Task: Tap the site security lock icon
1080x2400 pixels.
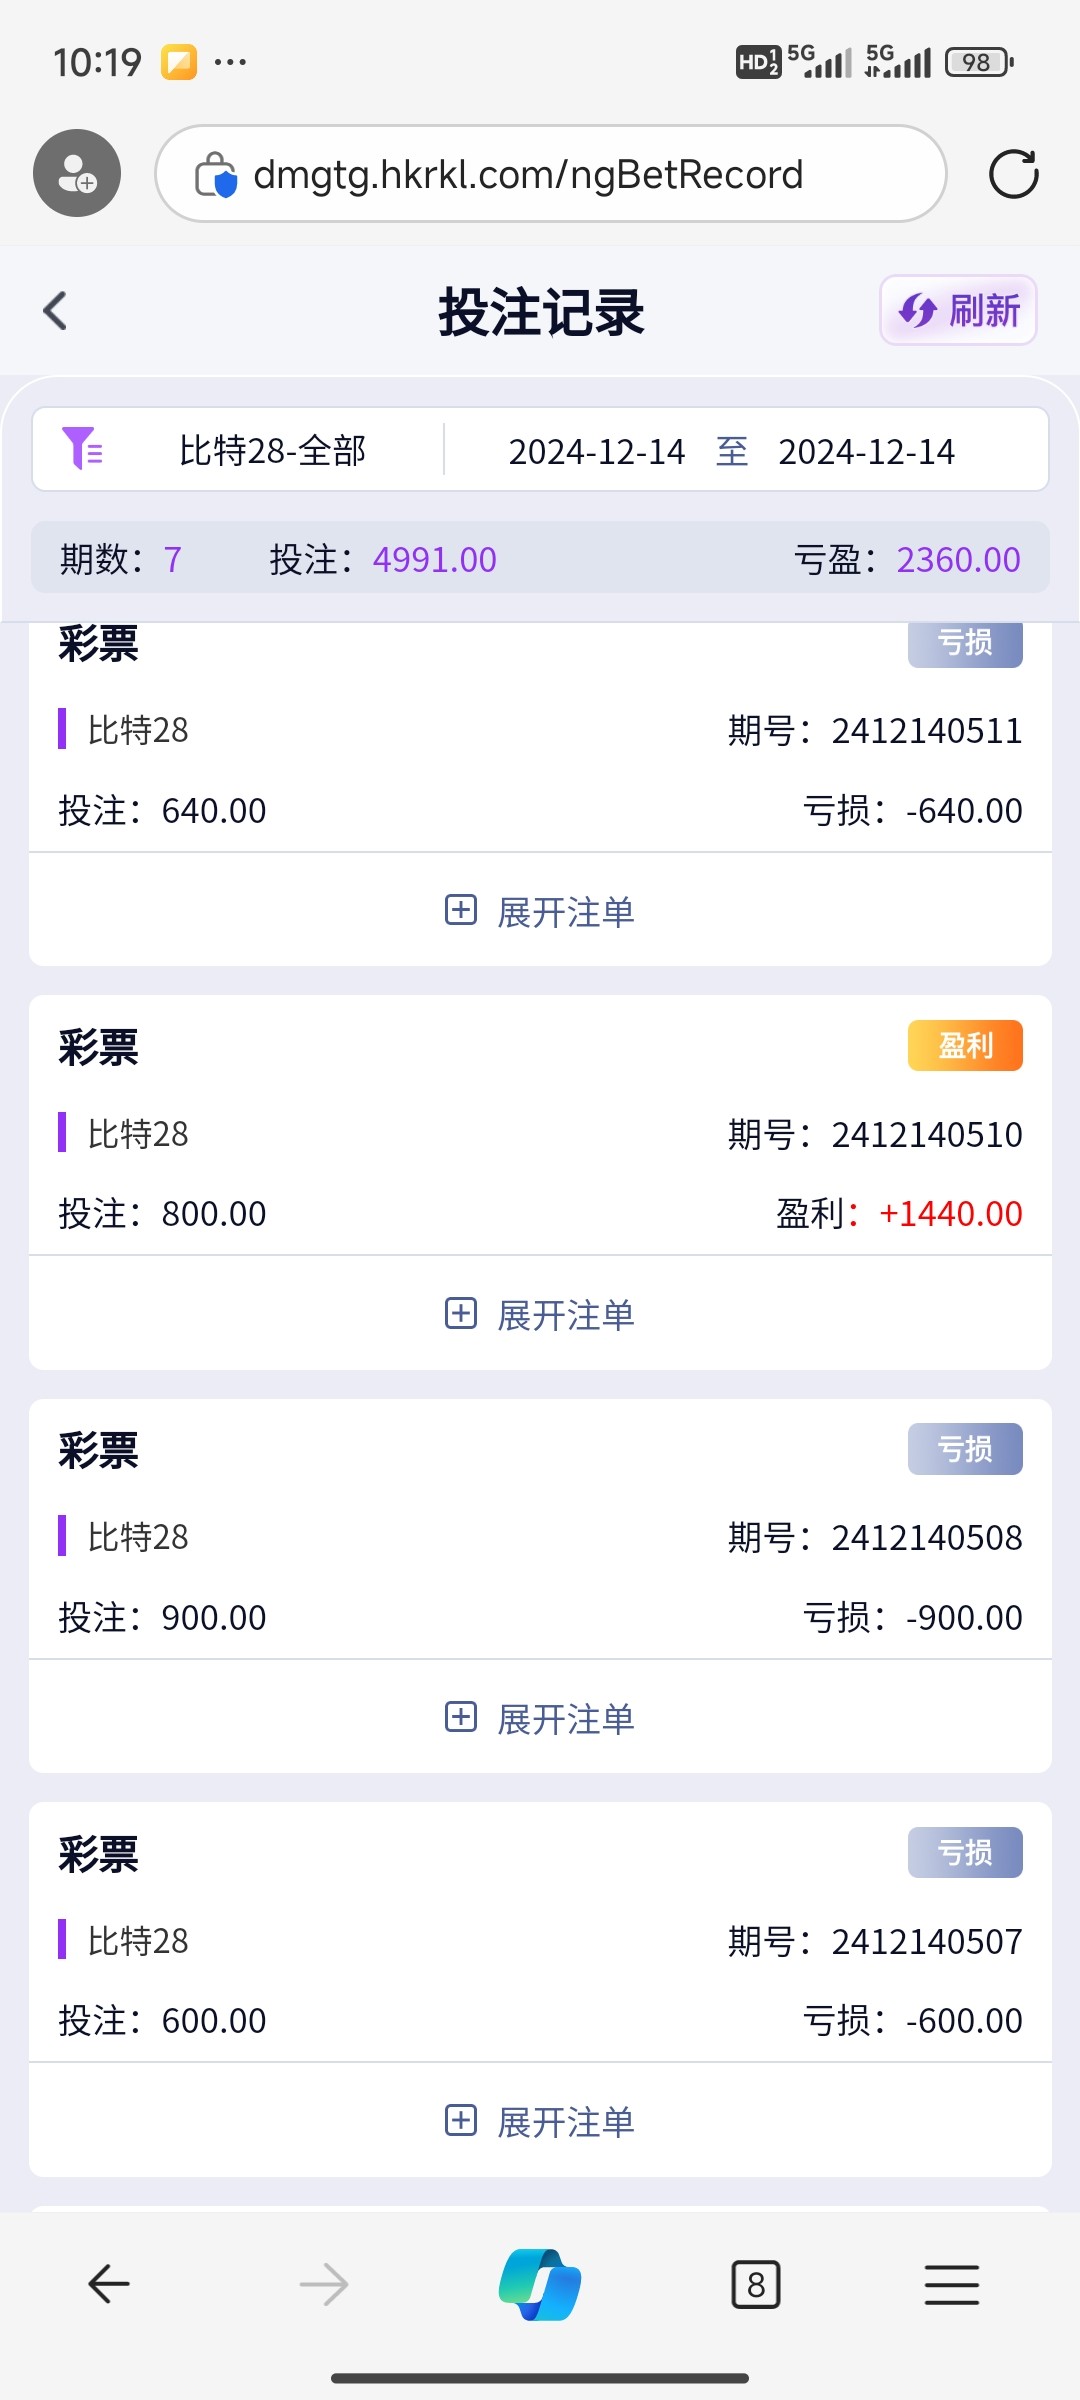Action: pyautogui.click(x=215, y=175)
